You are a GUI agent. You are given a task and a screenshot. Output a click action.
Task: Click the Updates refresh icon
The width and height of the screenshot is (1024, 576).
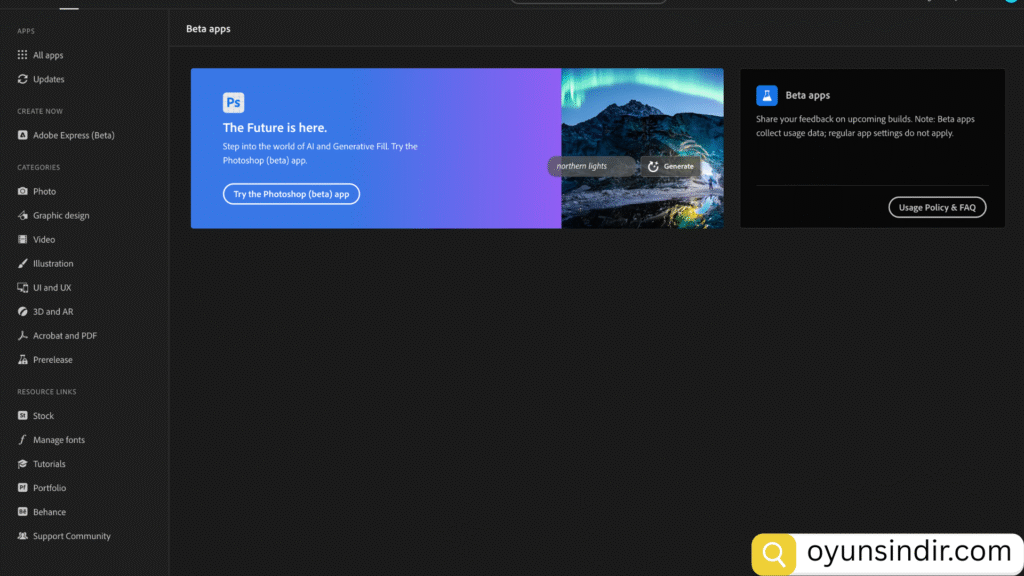tap(23, 79)
